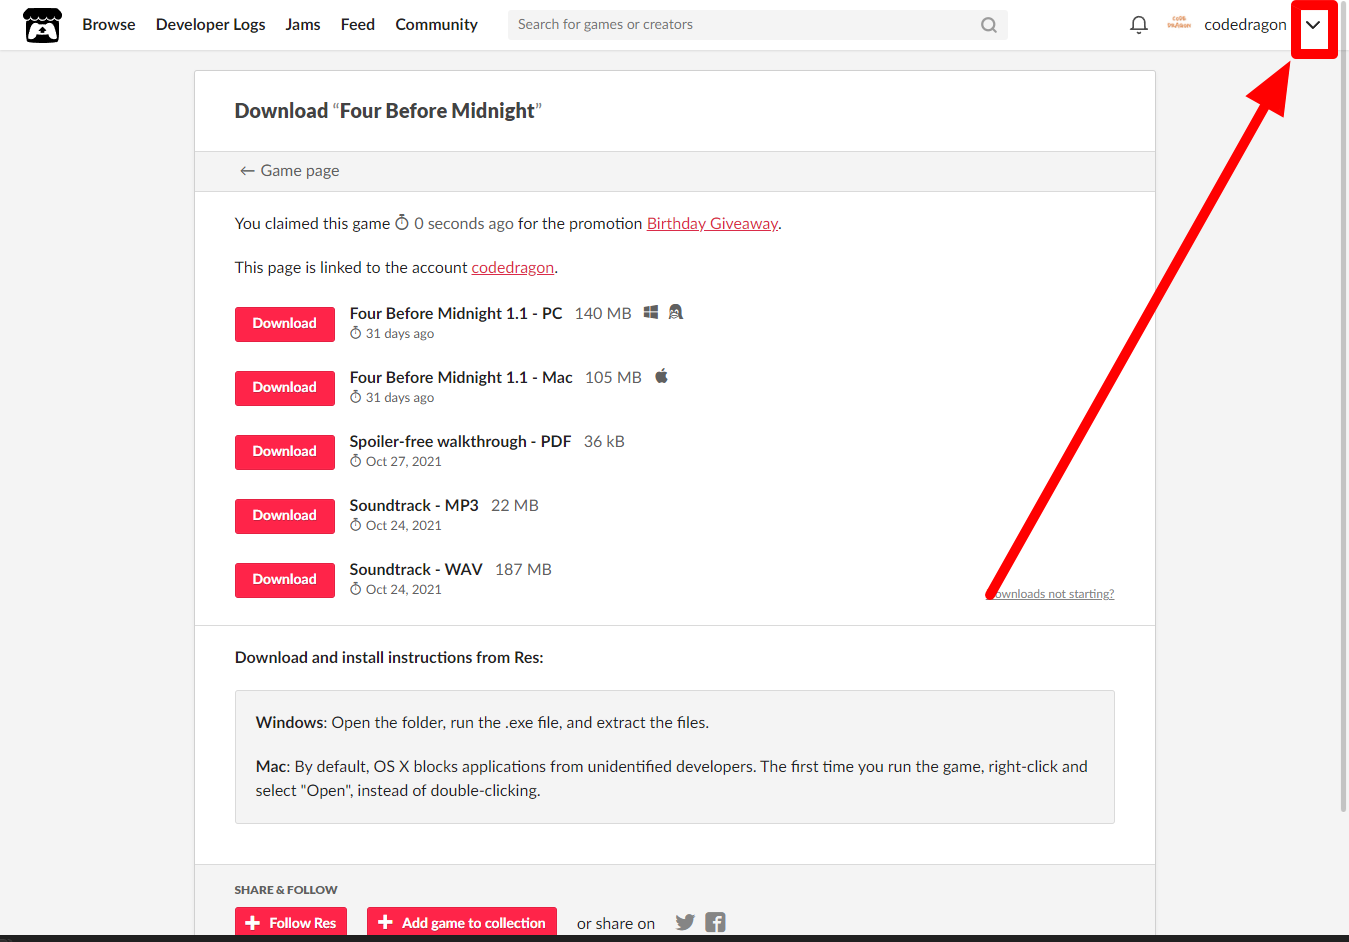The width and height of the screenshot is (1349, 942).
Task: Download Four Before Midnight 1.1 - PC
Action: point(285,324)
